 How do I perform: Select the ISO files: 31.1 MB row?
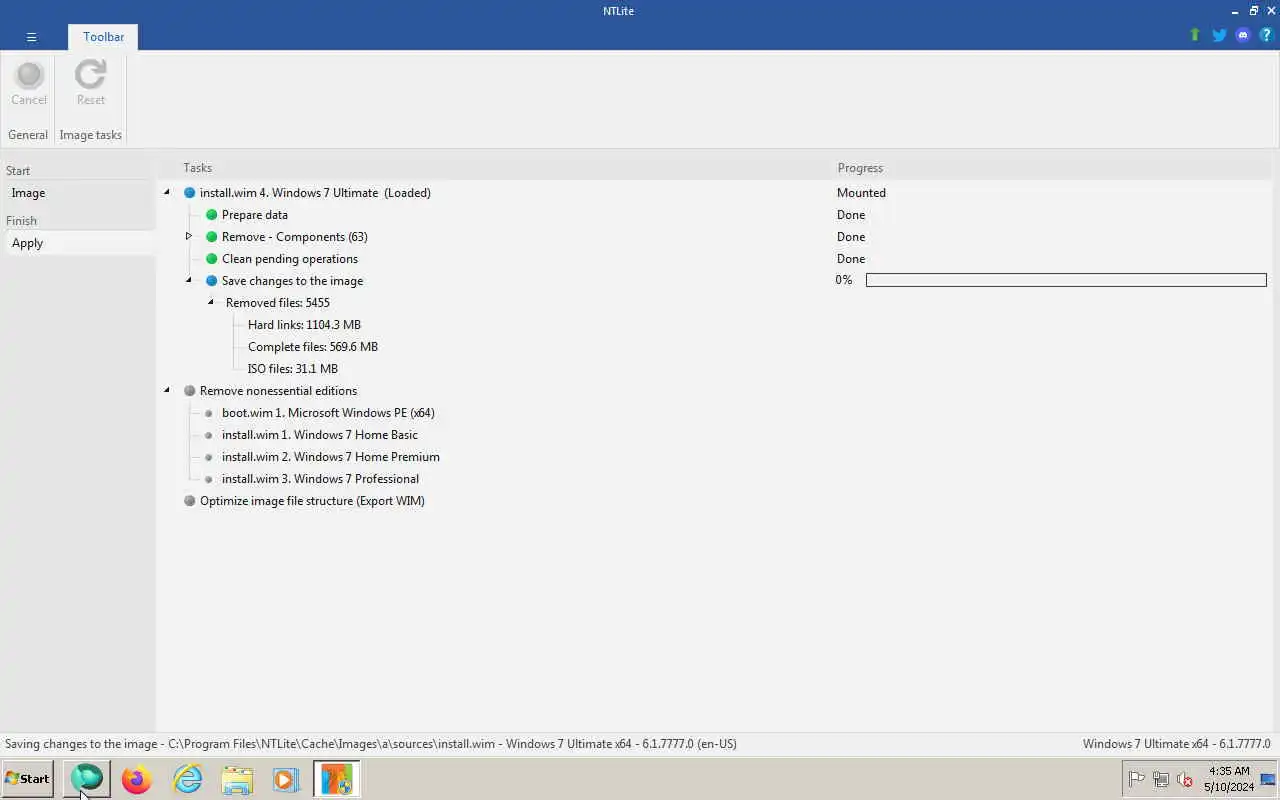(x=293, y=369)
